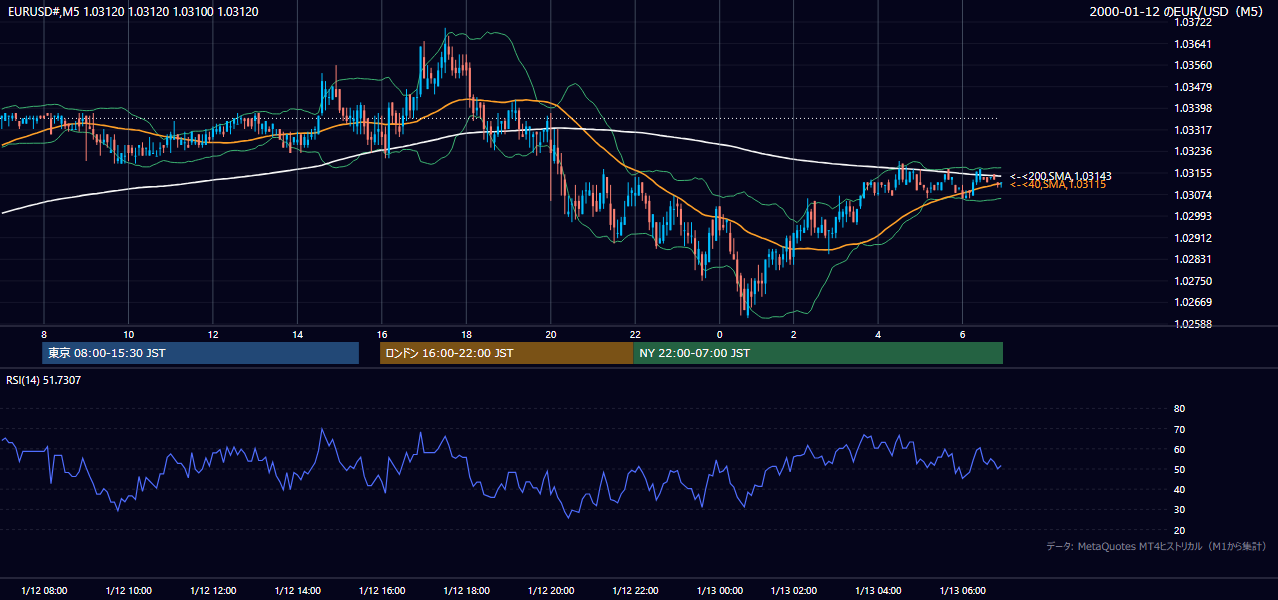
Task: Click RSI scale level 50
Action: tap(1179, 469)
